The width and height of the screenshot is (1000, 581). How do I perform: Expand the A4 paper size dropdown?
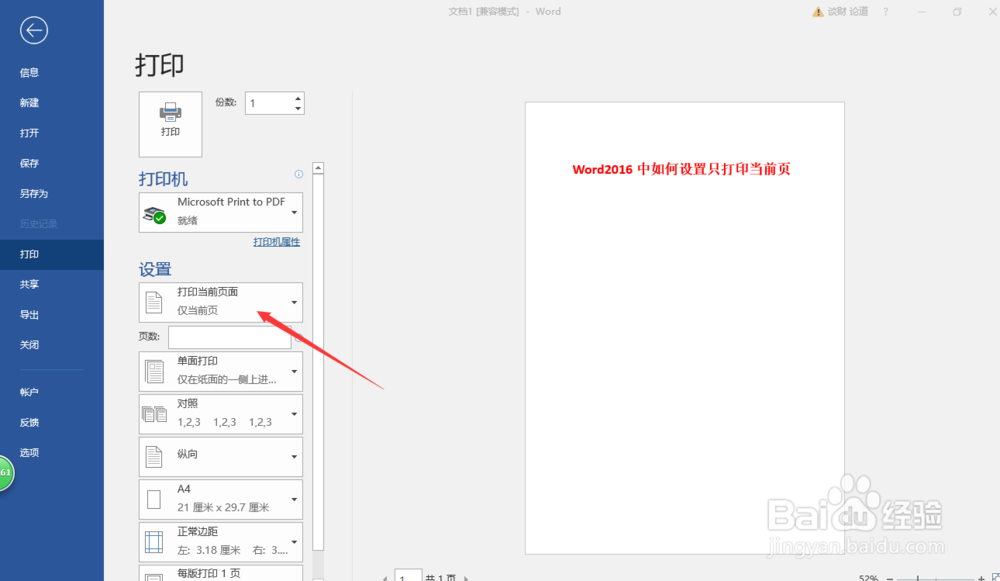(294, 499)
